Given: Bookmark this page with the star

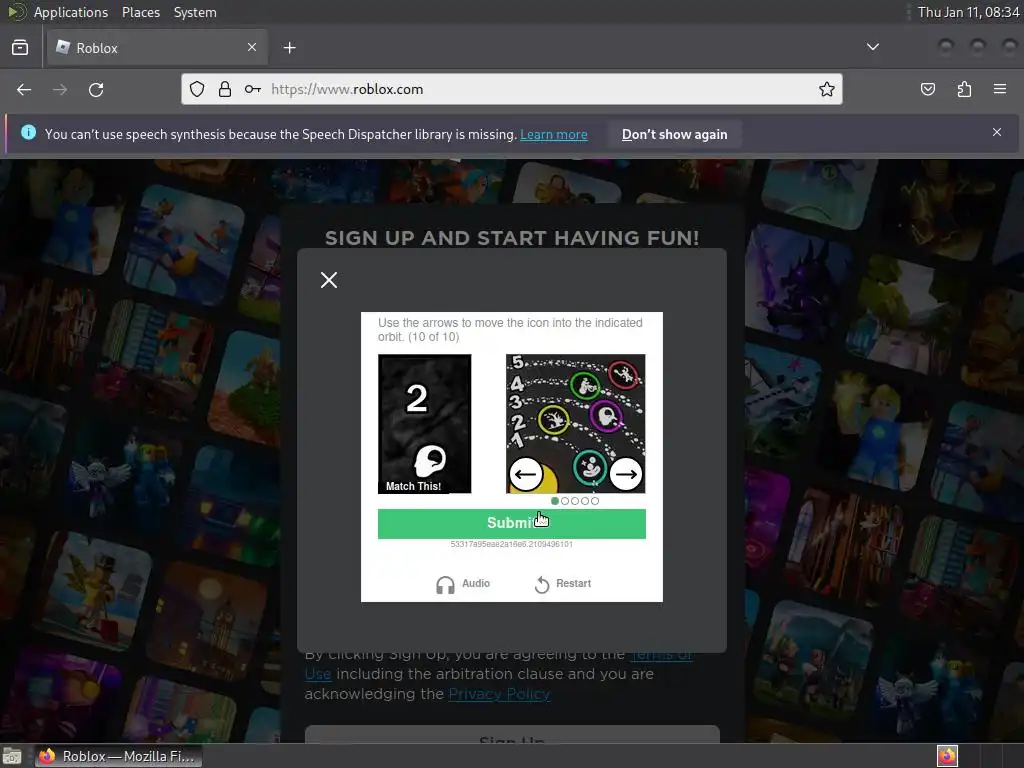Looking at the screenshot, I should (827, 89).
